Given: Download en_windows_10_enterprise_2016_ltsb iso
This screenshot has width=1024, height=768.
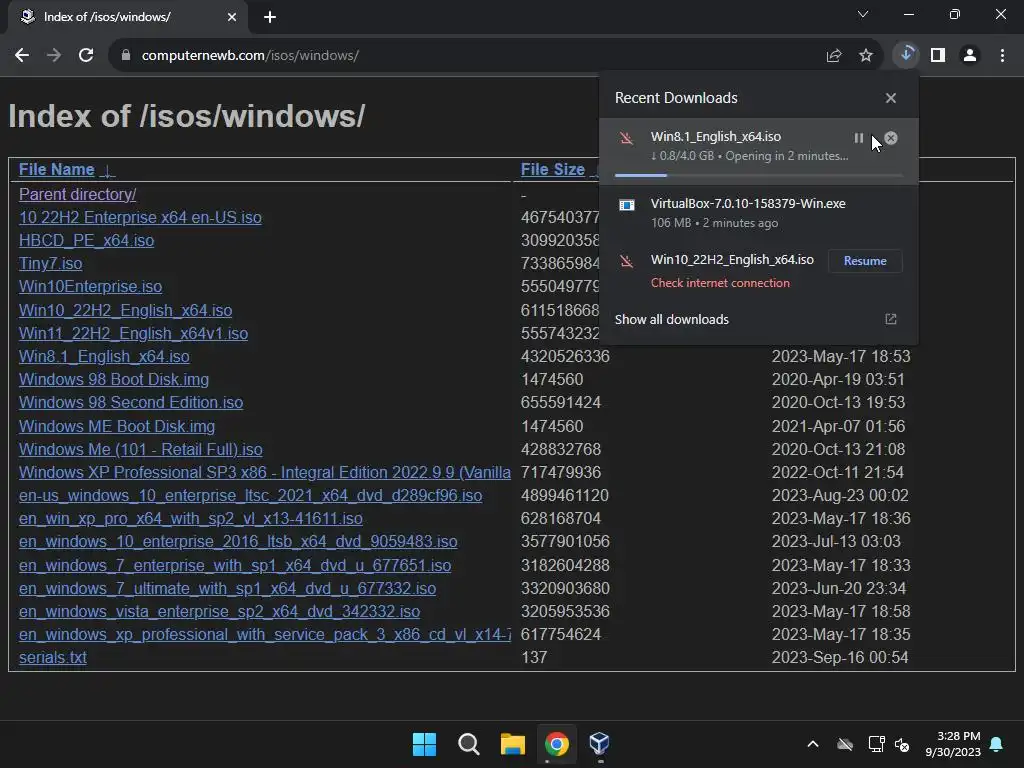Looking at the screenshot, I should click(x=238, y=541).
